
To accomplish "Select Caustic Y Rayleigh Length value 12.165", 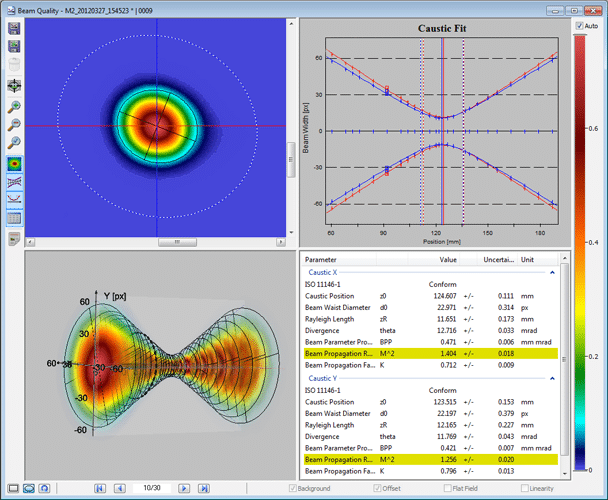I will pos(447,425).
